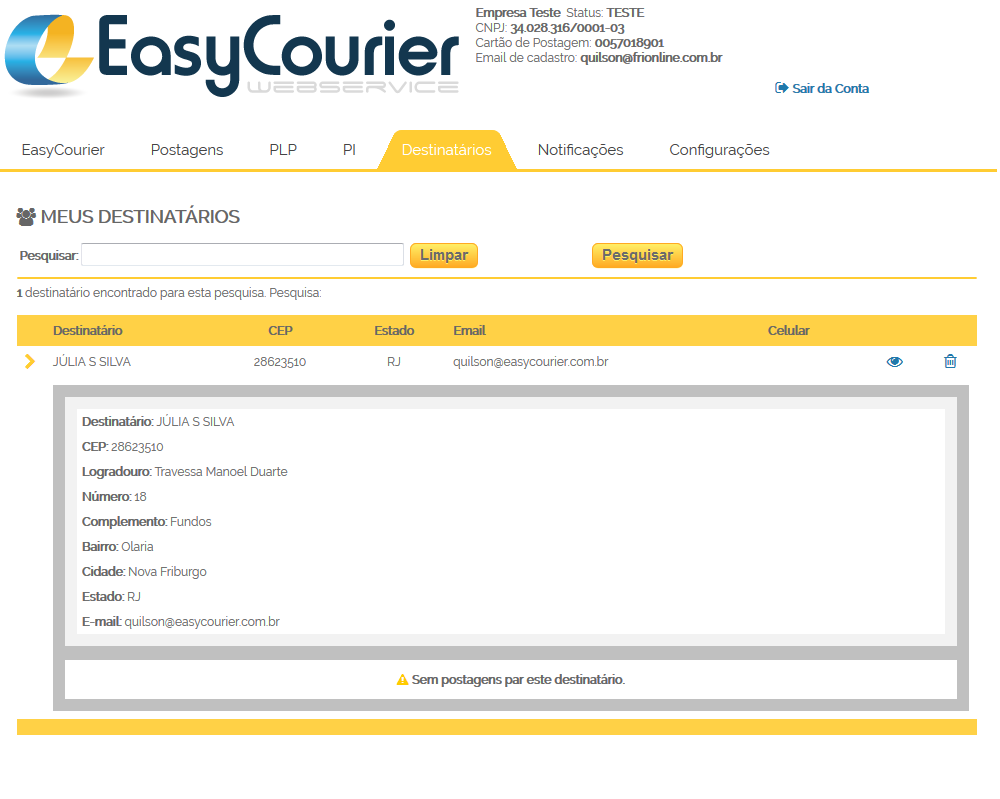Click the CEP column header

(x=280, y=330)
